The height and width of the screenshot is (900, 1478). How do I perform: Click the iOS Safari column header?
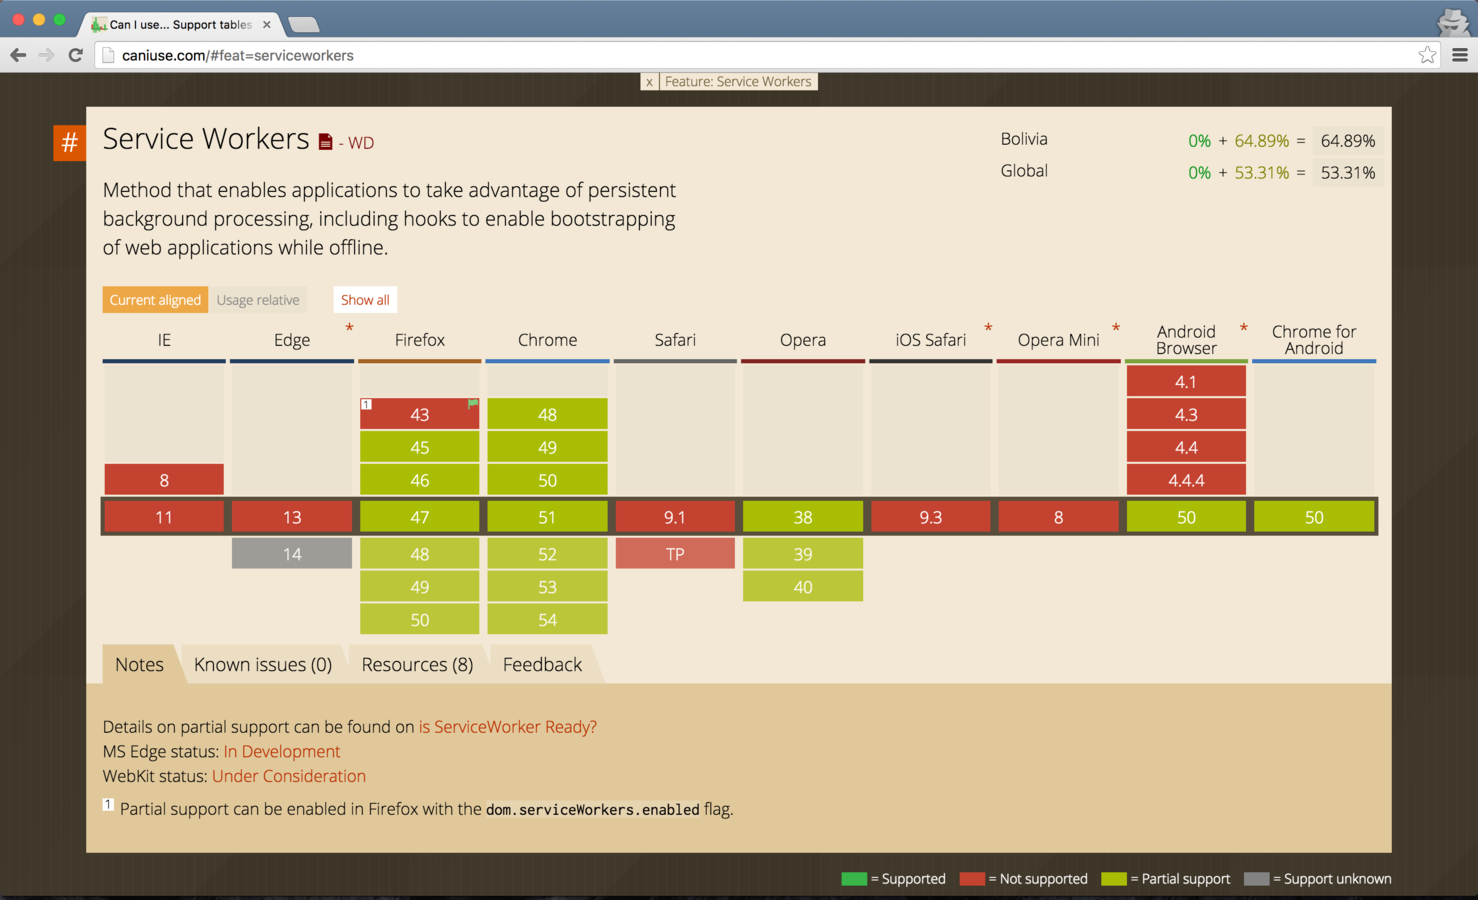pyautogui.click(x=931, y=340)
